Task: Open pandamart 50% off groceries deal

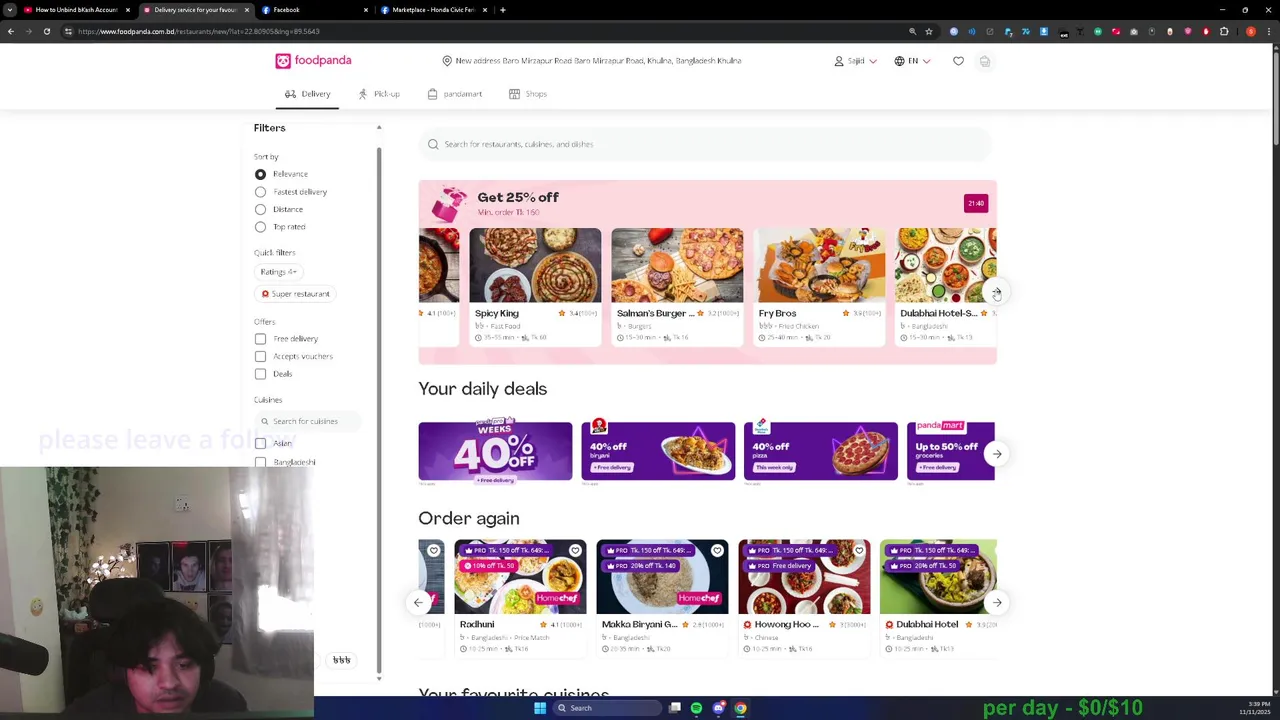Action: pyautogui.click(x=951, y=451)
